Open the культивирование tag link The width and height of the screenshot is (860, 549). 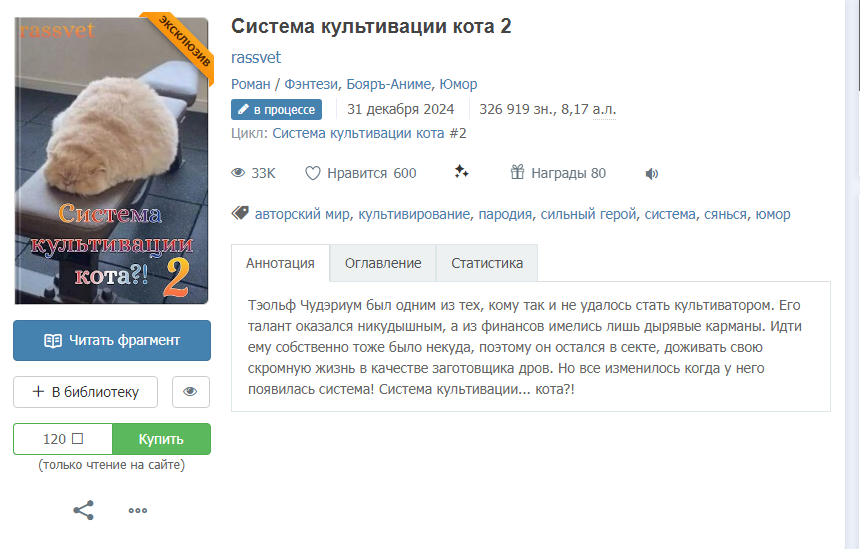click(x=414, y=214)
